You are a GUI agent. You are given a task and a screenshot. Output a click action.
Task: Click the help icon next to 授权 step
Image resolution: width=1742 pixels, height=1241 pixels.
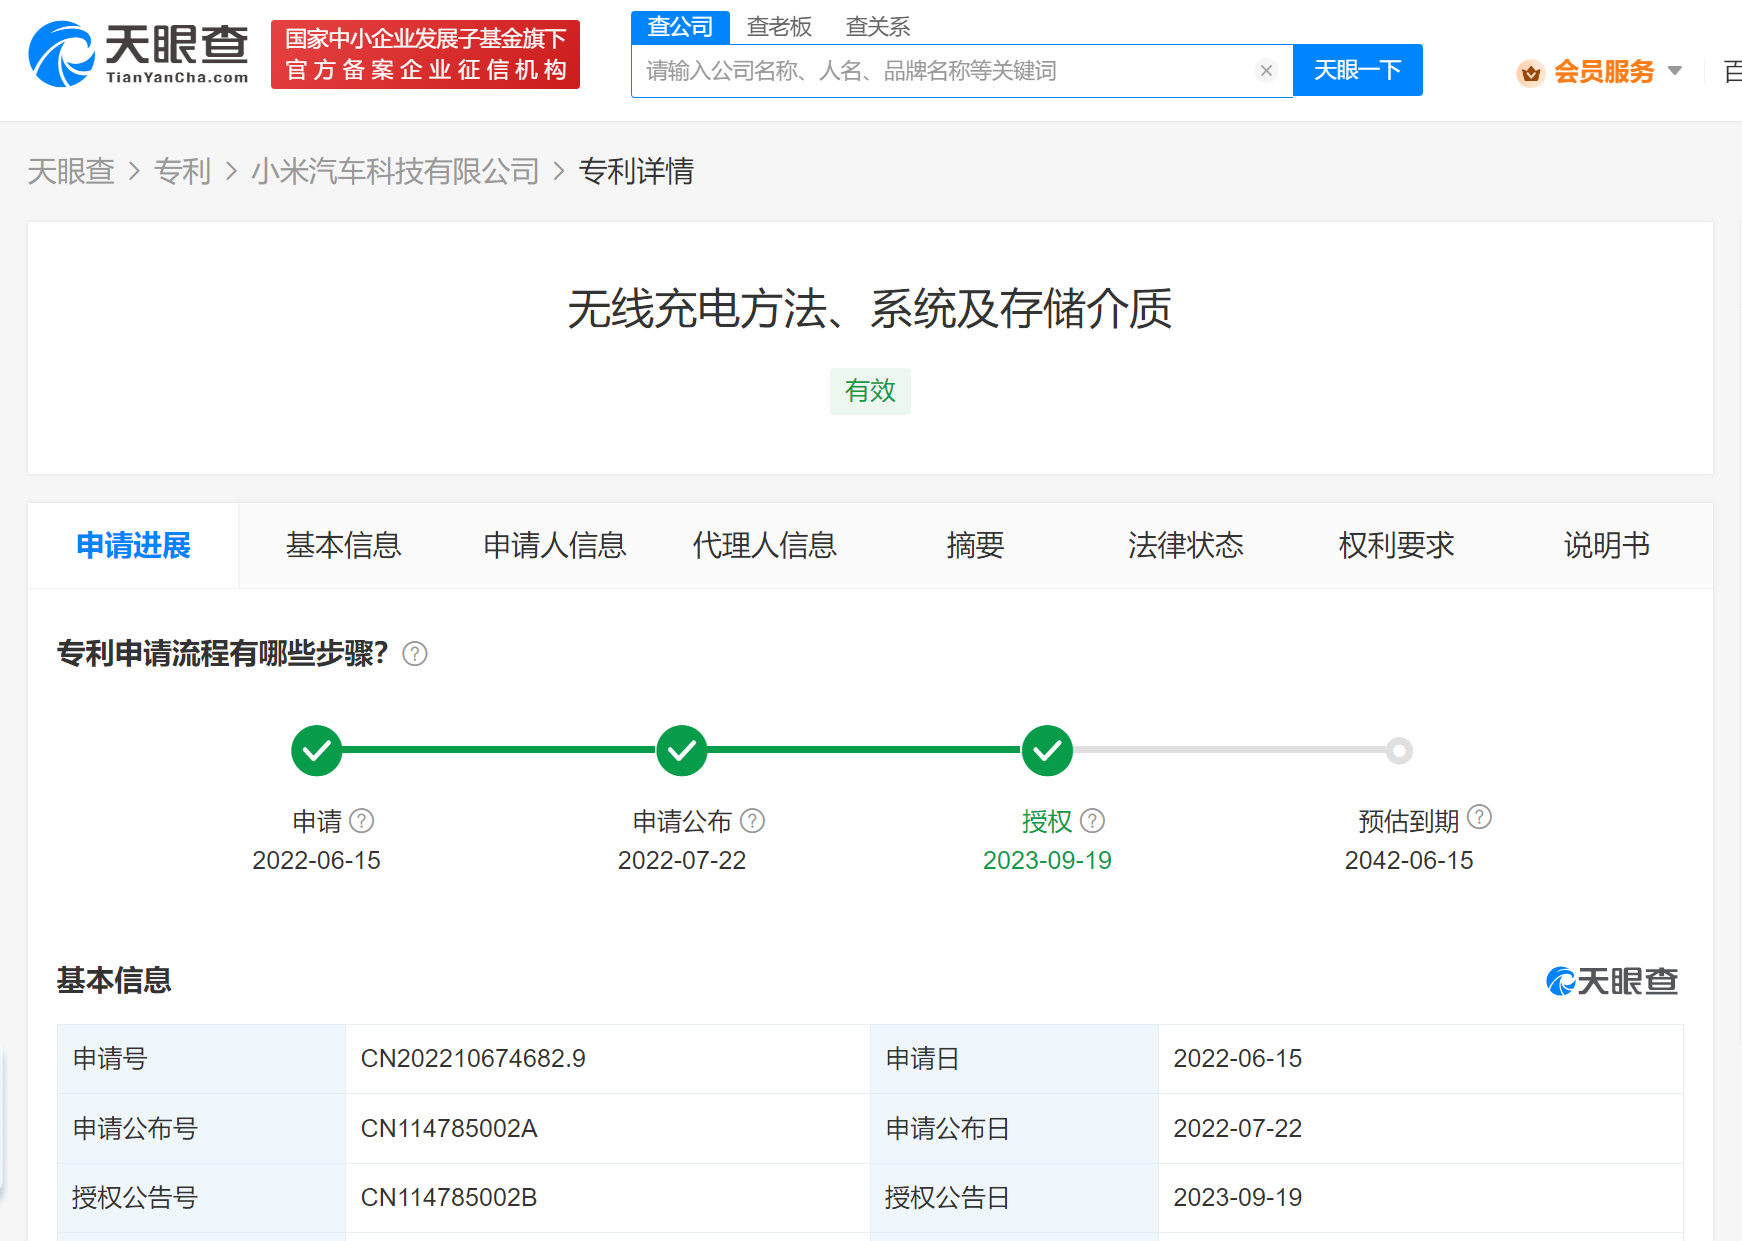(x=1093, y=821)
